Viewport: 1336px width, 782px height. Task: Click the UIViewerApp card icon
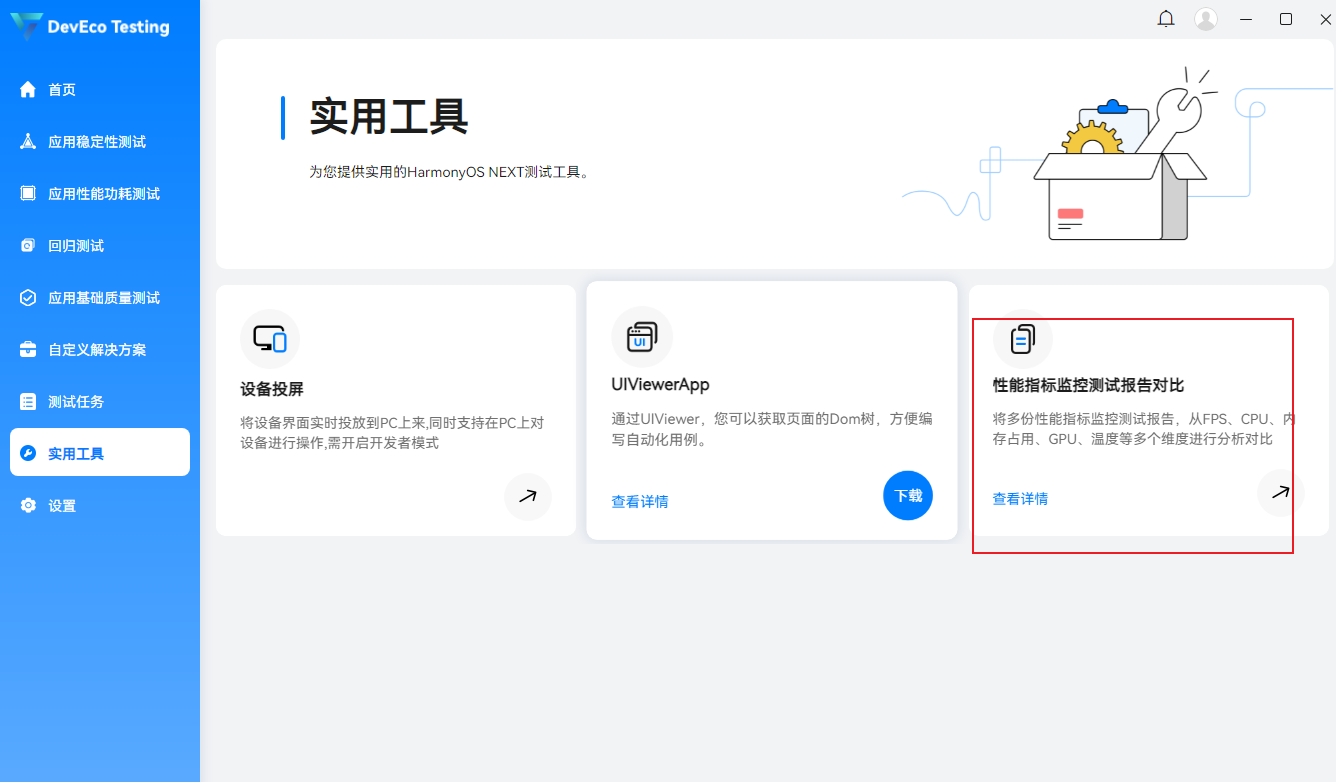642,337
